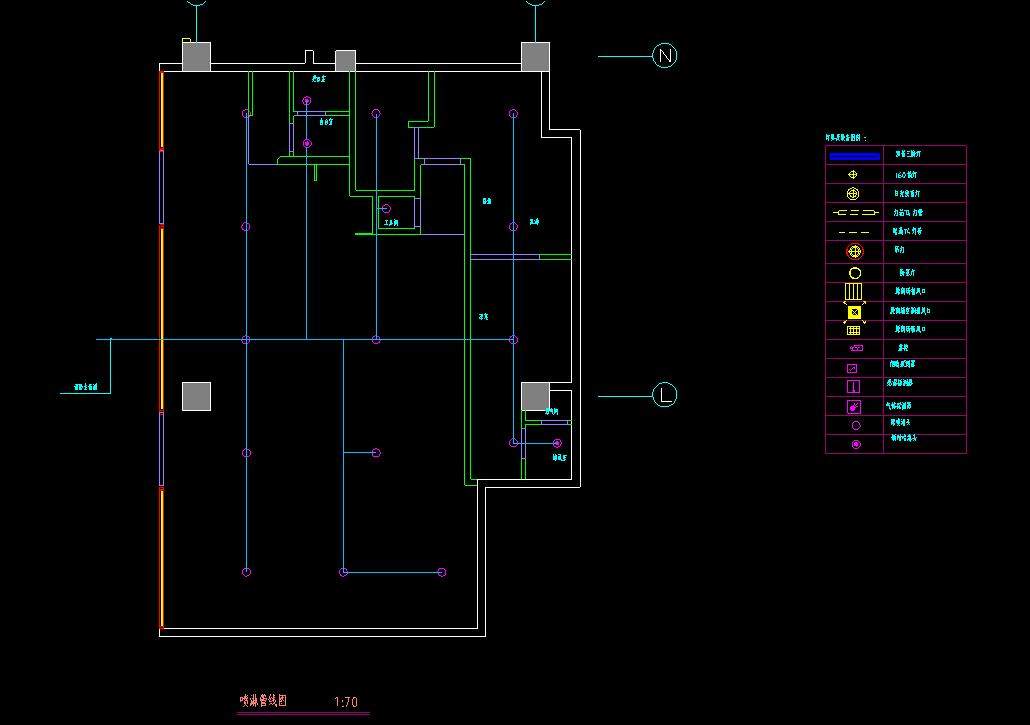Select the gray column at top-right corner

click(x=535, y=56)
